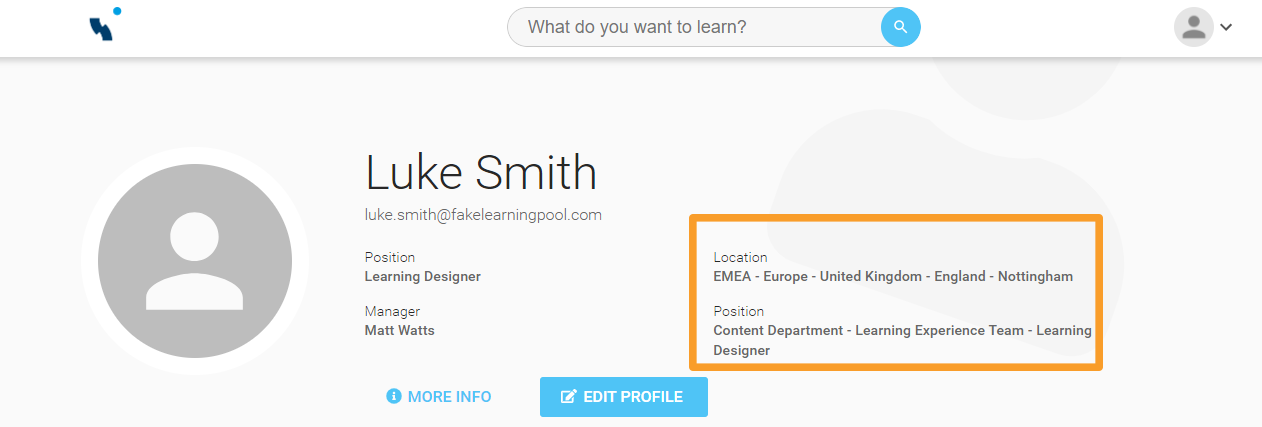Click manager name Matt Watts
The width and height of the screenshot is (1262, 427).
[400, 330]
